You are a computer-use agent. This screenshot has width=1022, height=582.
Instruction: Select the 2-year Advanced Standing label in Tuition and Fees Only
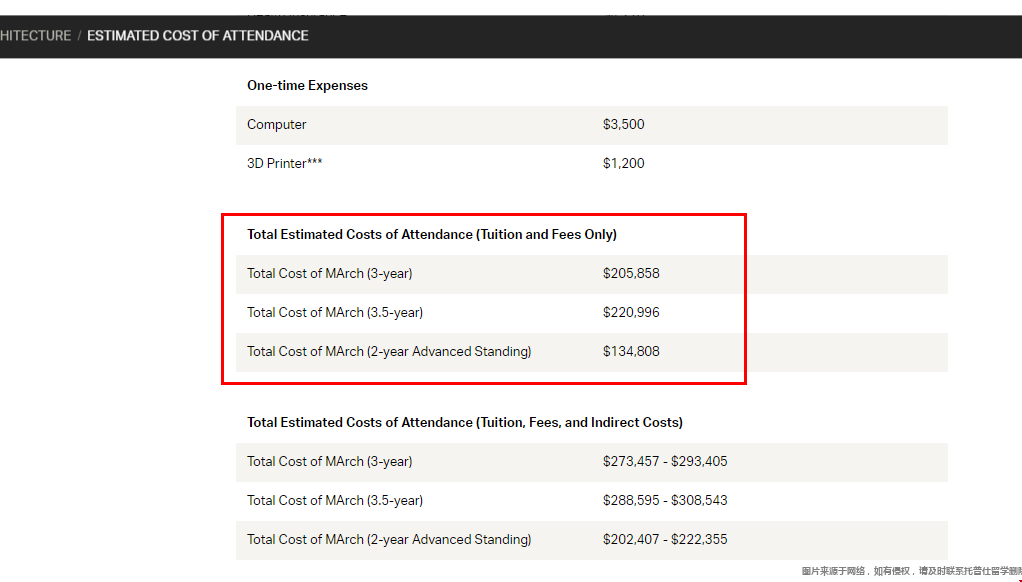coord(389,352)
